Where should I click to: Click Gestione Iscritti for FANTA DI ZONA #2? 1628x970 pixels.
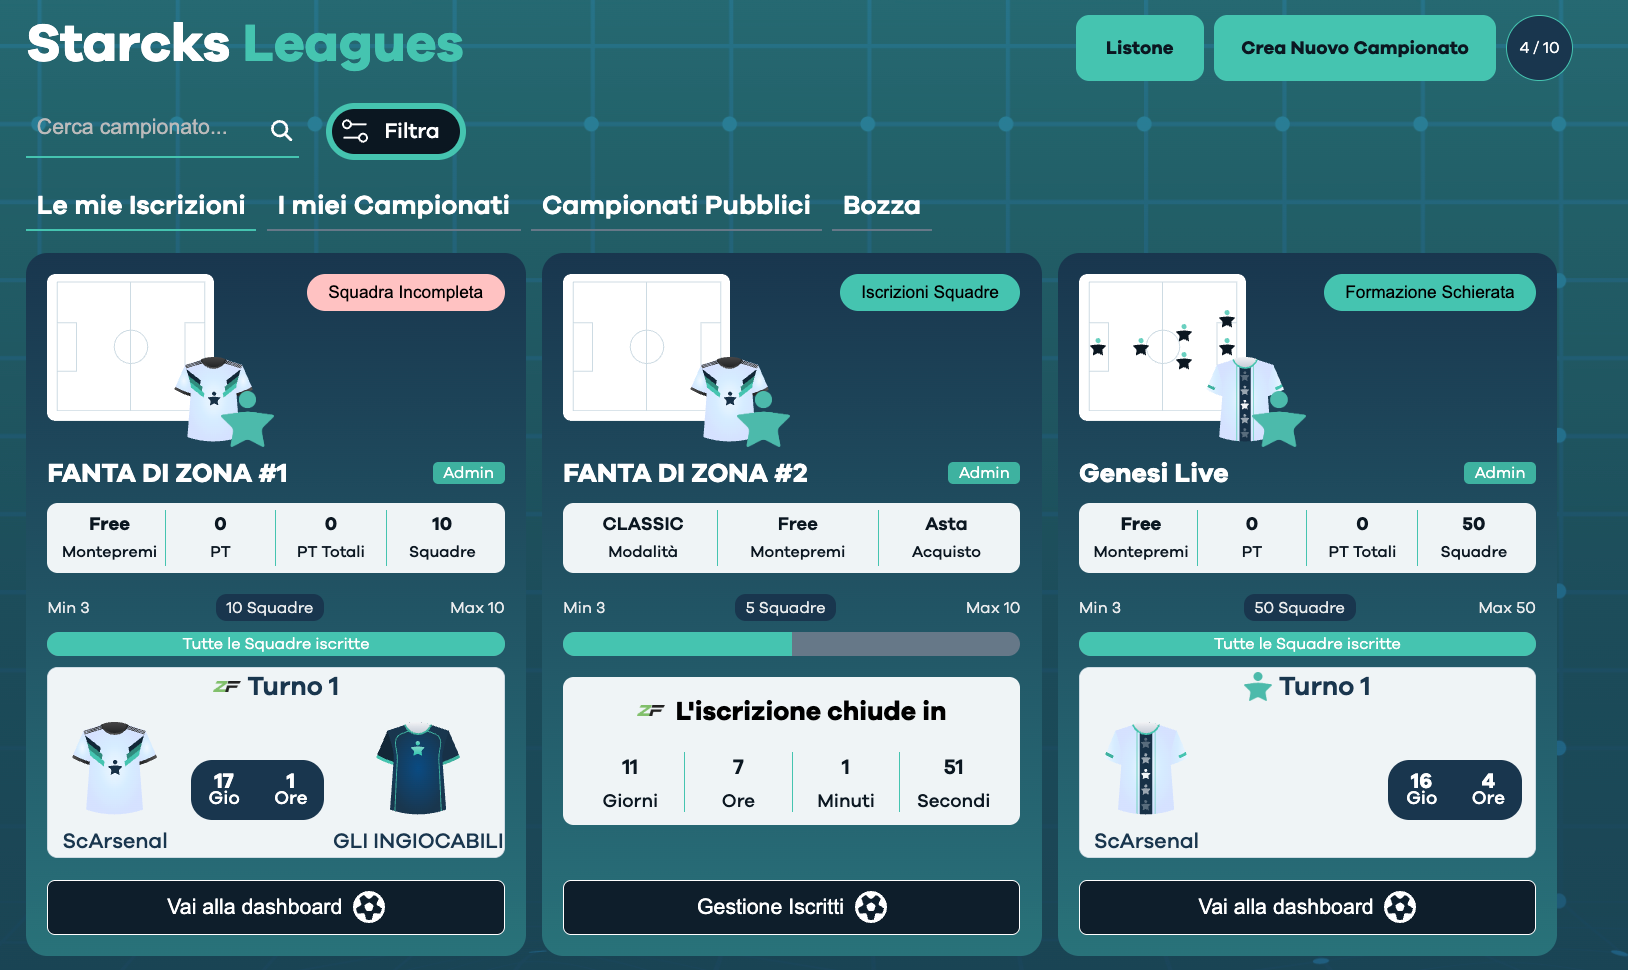(x=791, y=907)
